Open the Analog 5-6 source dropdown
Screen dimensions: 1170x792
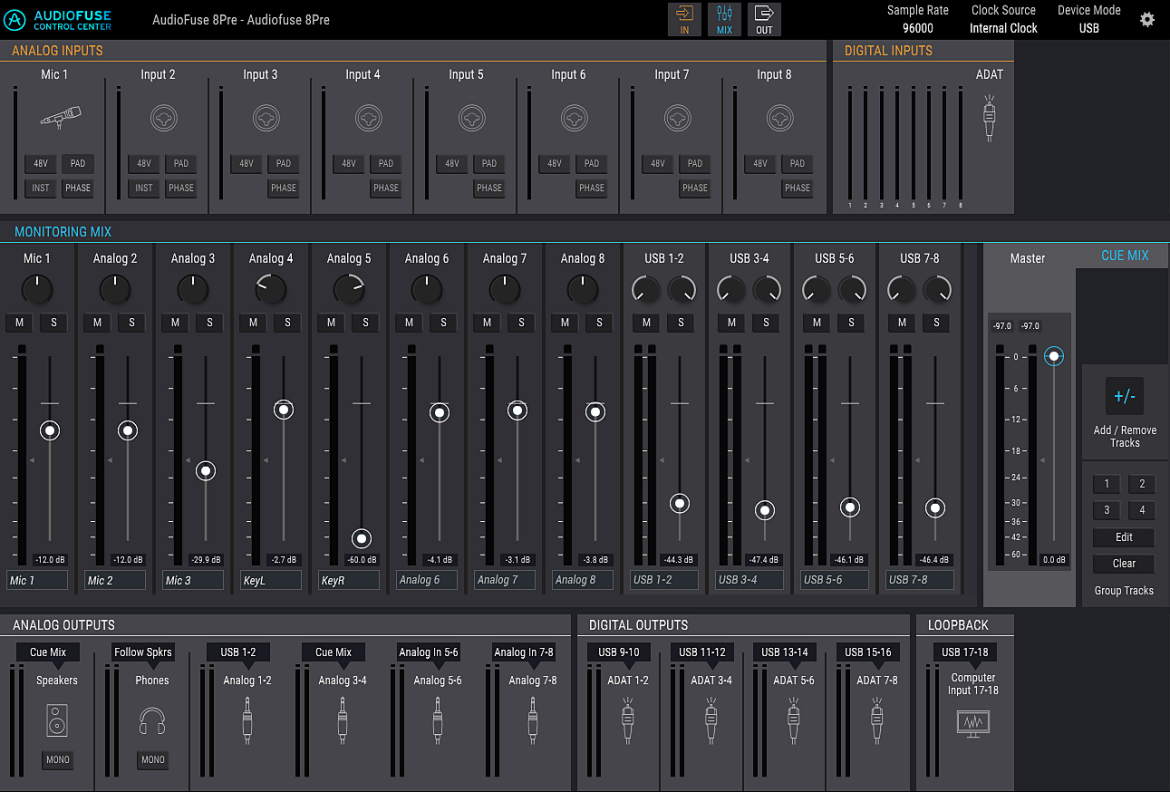click(428, 652)
